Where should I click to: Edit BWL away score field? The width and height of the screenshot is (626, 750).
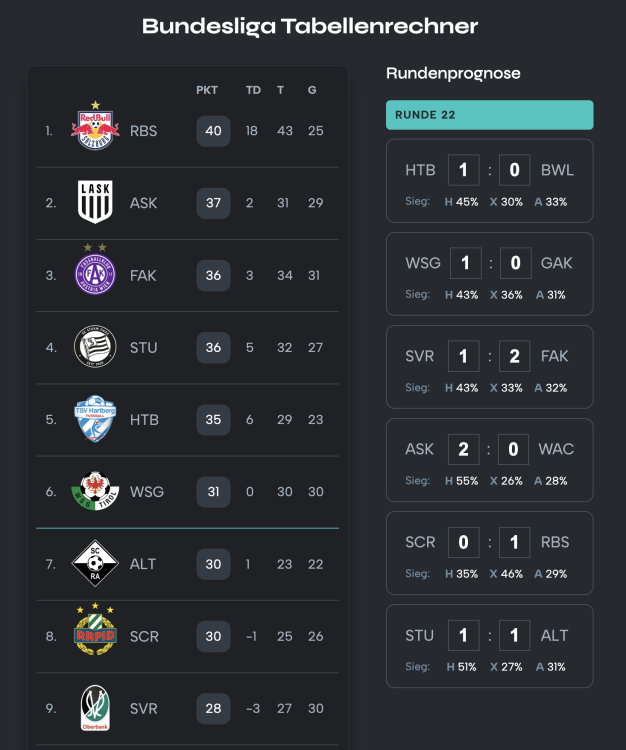click(514, 170)
